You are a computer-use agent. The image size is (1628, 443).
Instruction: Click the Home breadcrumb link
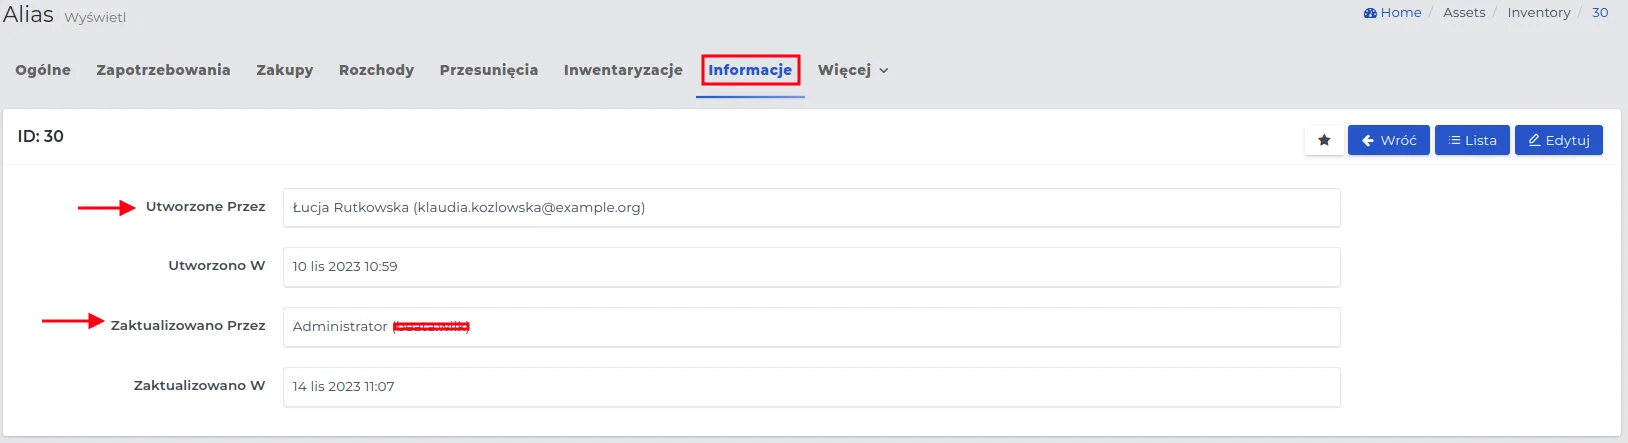(x=1392, y=12)
